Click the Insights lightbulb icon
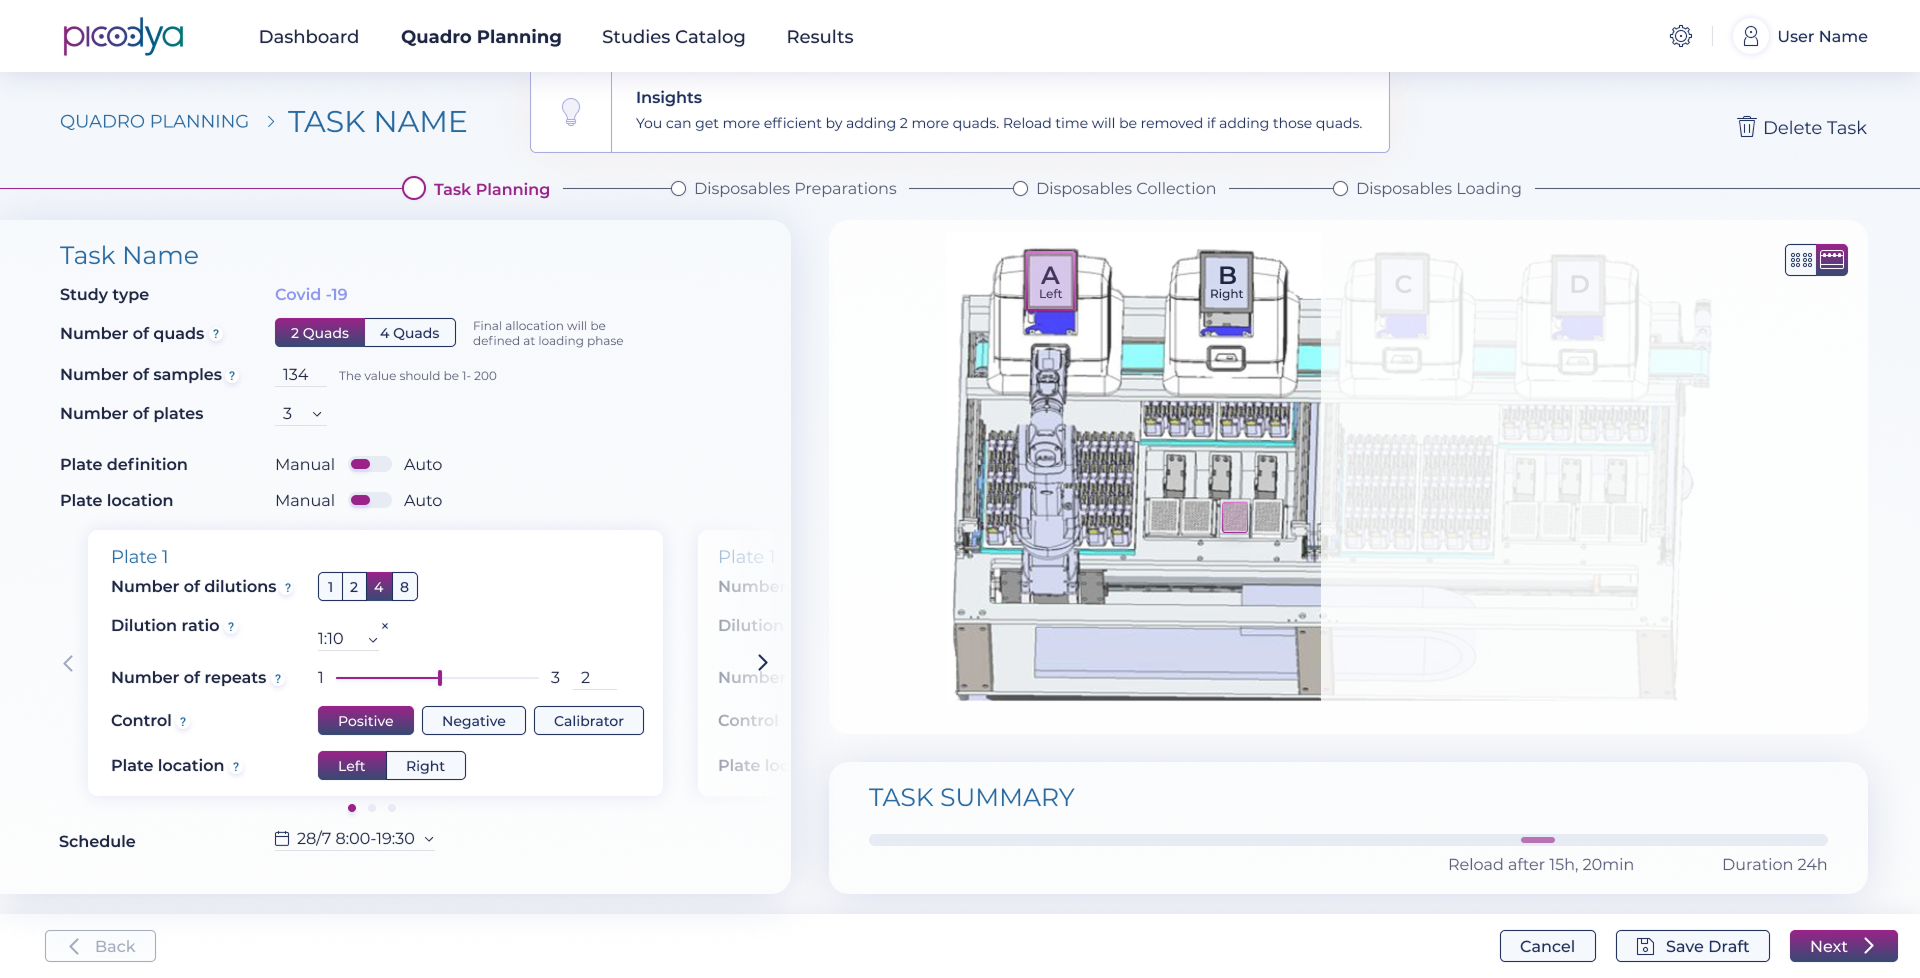This screenshot has height=978, width=1920. click(x=571, y=111)
